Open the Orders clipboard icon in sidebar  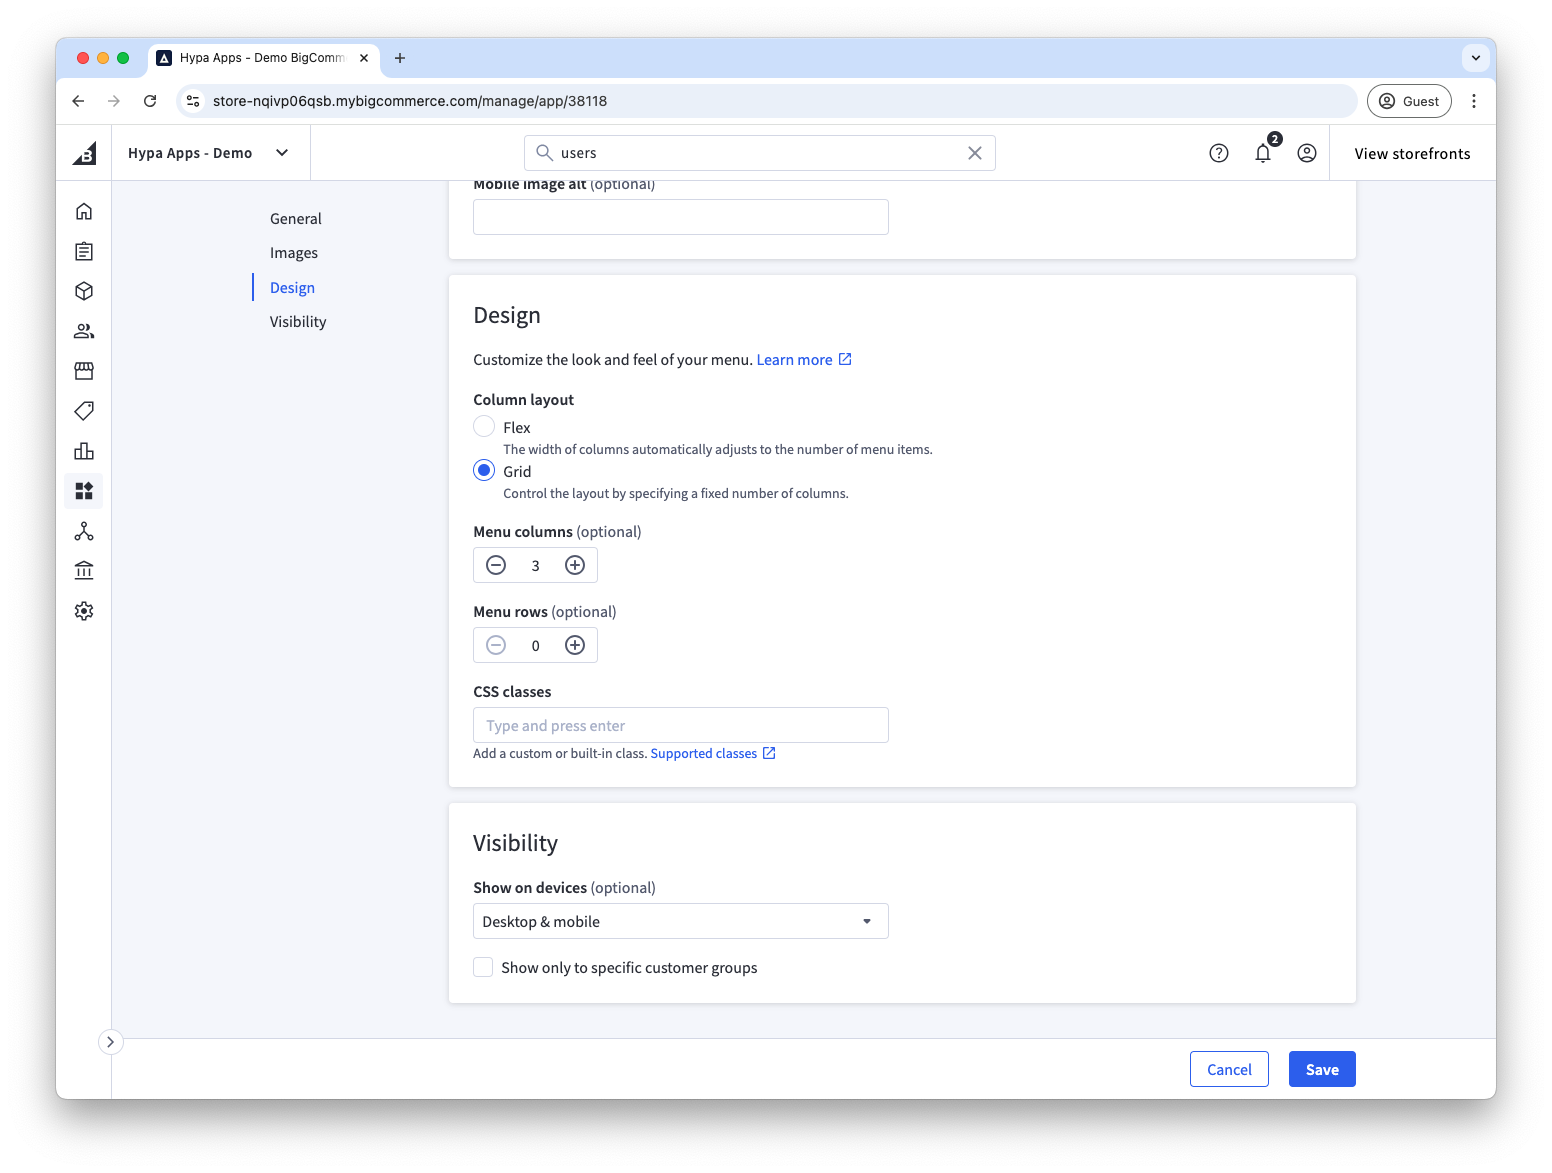(x=84, y=251)
